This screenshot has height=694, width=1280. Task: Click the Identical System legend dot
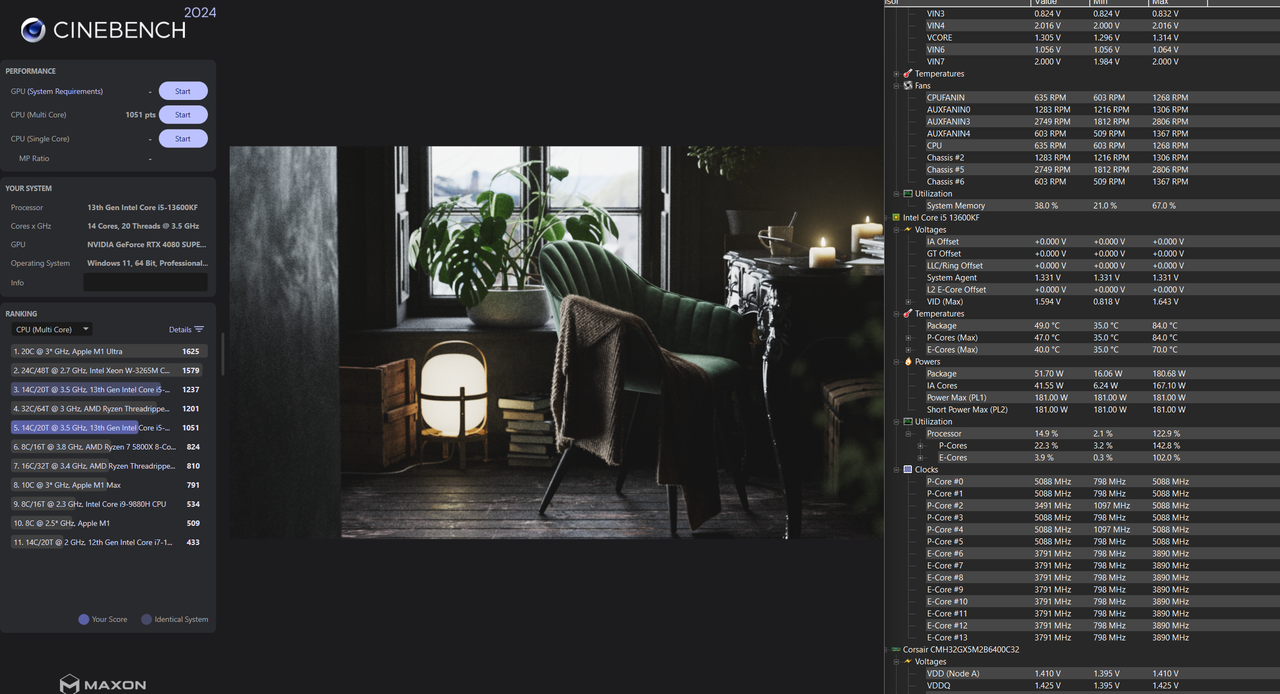[146, 619]
